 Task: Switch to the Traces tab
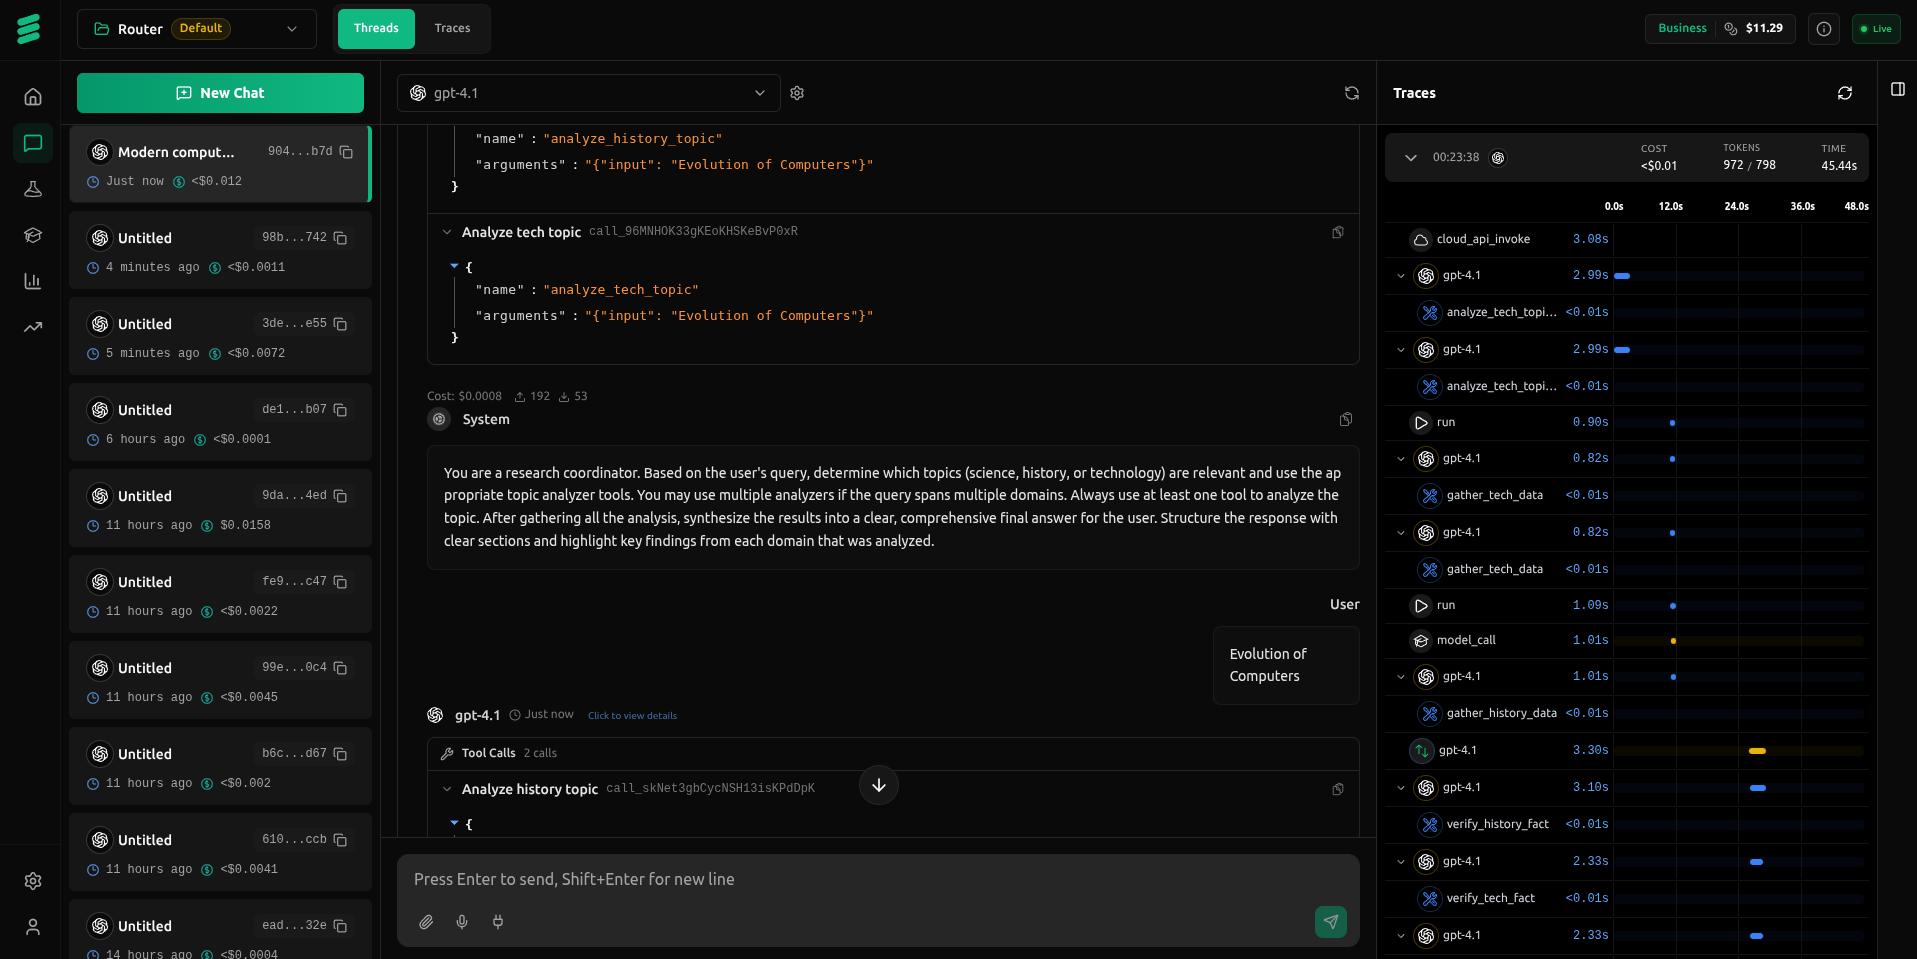click(452, 28)
